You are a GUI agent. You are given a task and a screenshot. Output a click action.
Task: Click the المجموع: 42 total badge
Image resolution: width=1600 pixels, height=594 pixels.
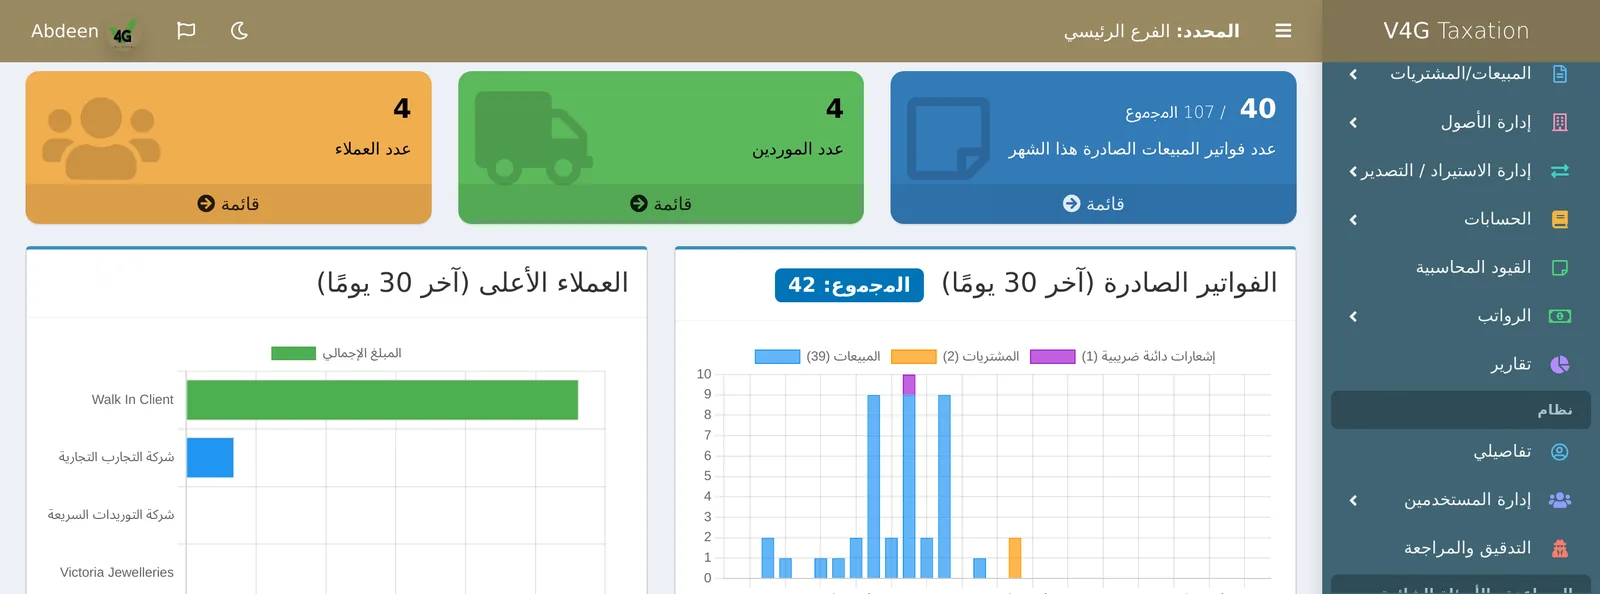tap(849, 285)
